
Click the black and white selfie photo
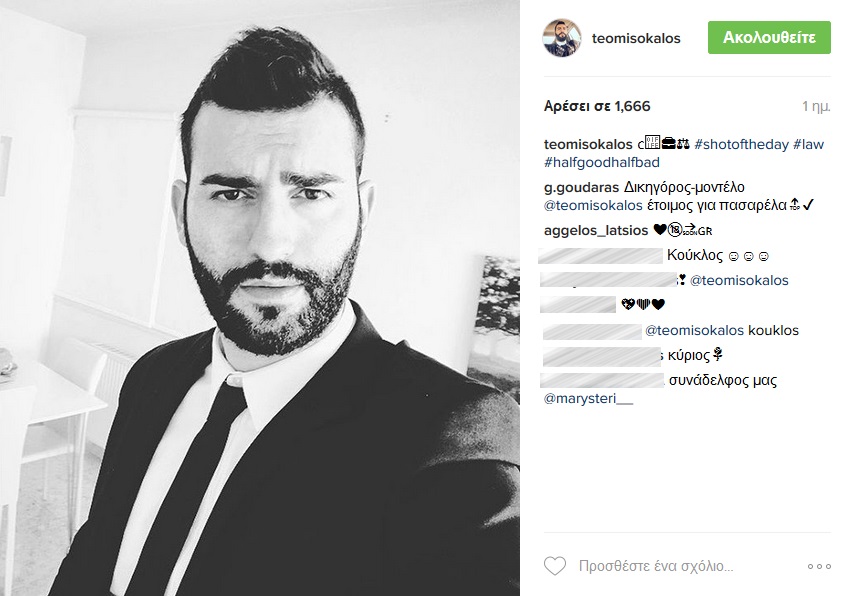260,298
